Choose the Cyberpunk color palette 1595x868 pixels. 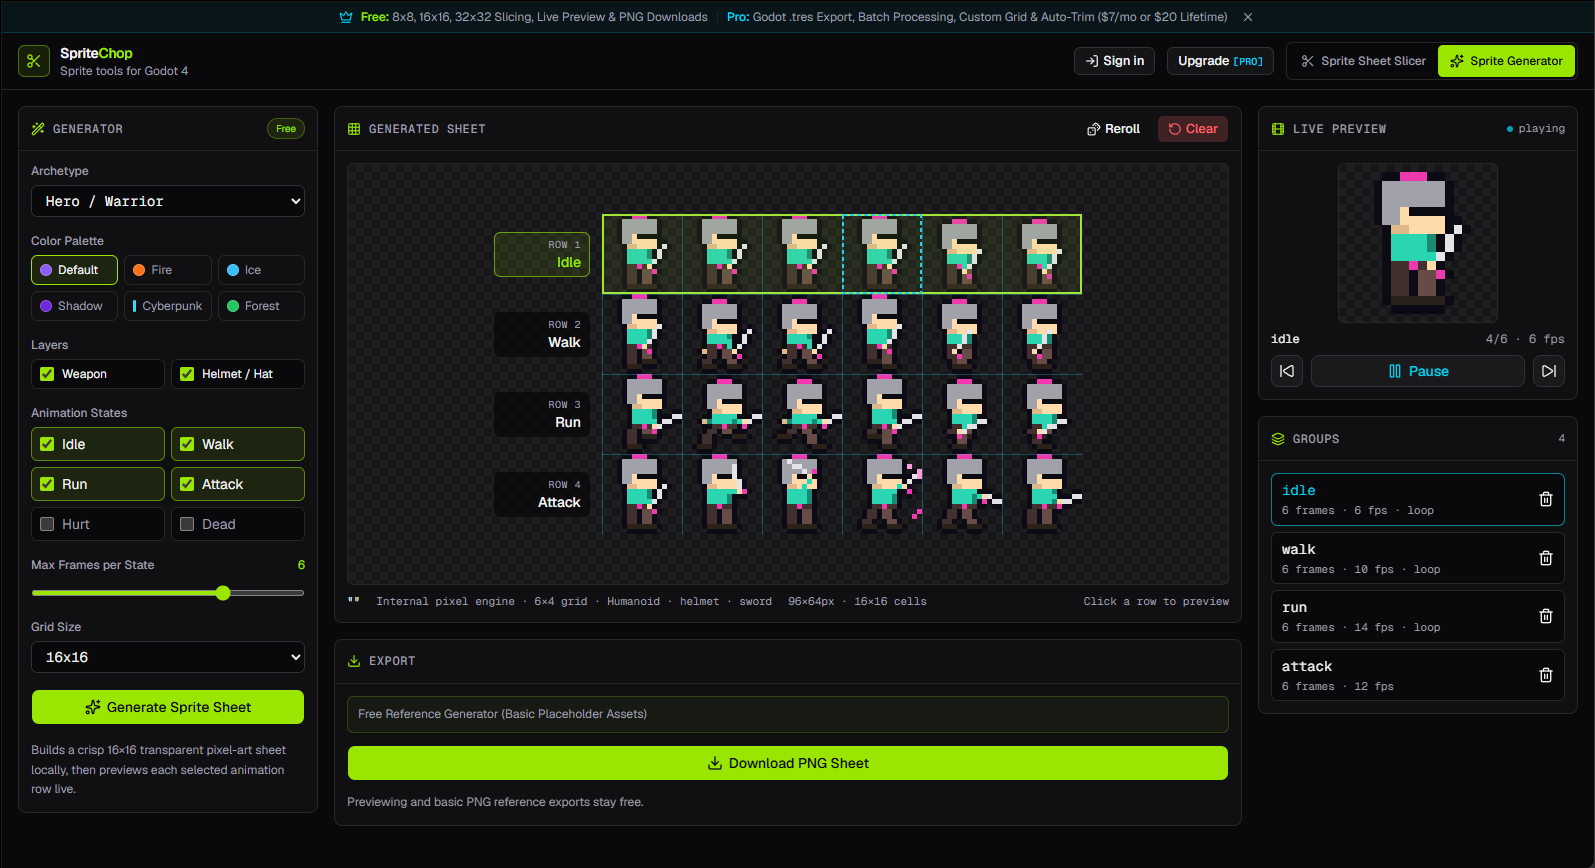tap(168, 306)
